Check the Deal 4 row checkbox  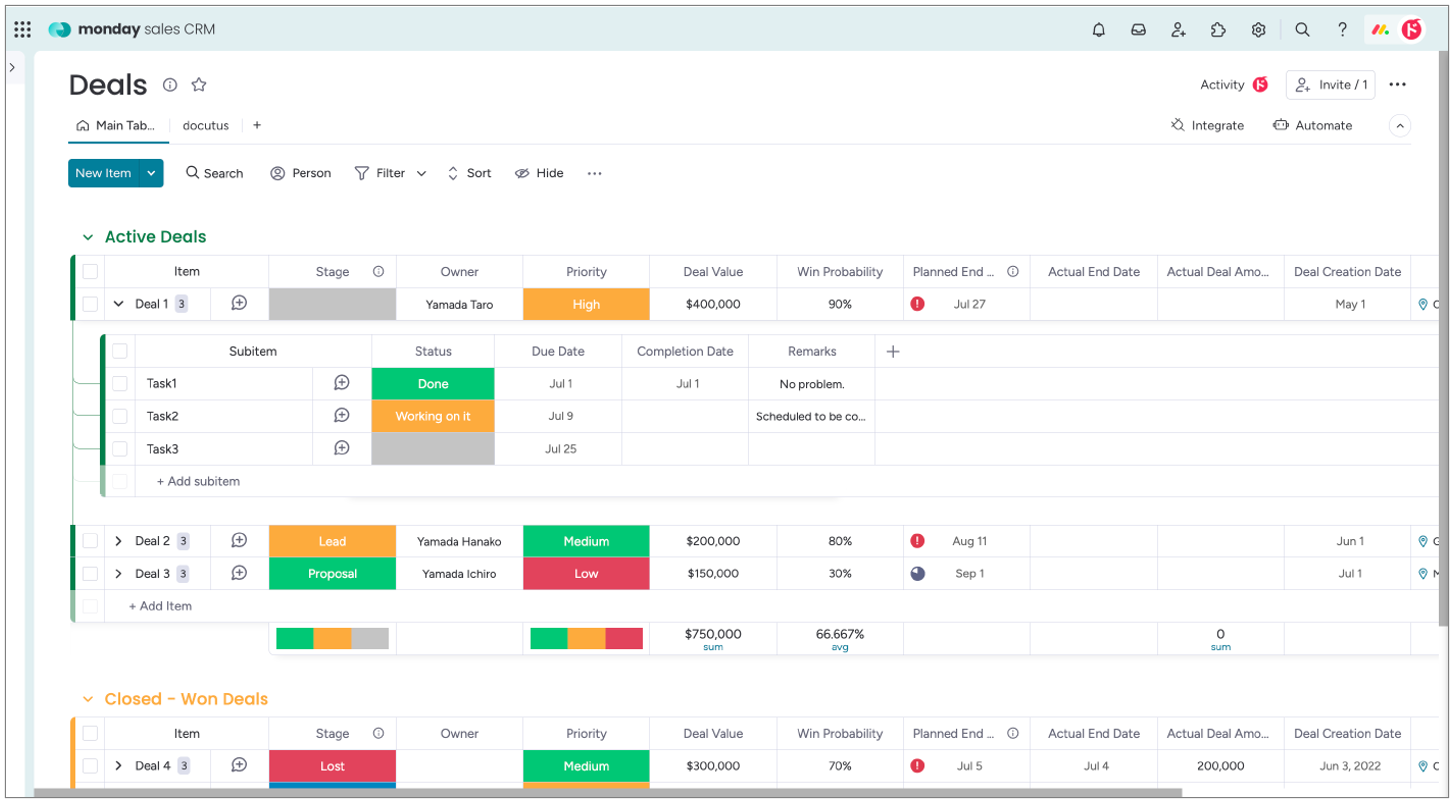point(90,766)
